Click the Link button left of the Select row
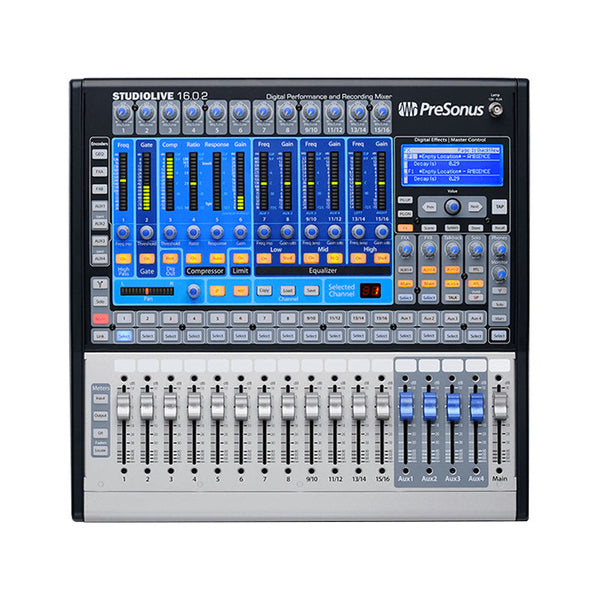This screenshot has width=600, height=600. click(x=100, y=336)
